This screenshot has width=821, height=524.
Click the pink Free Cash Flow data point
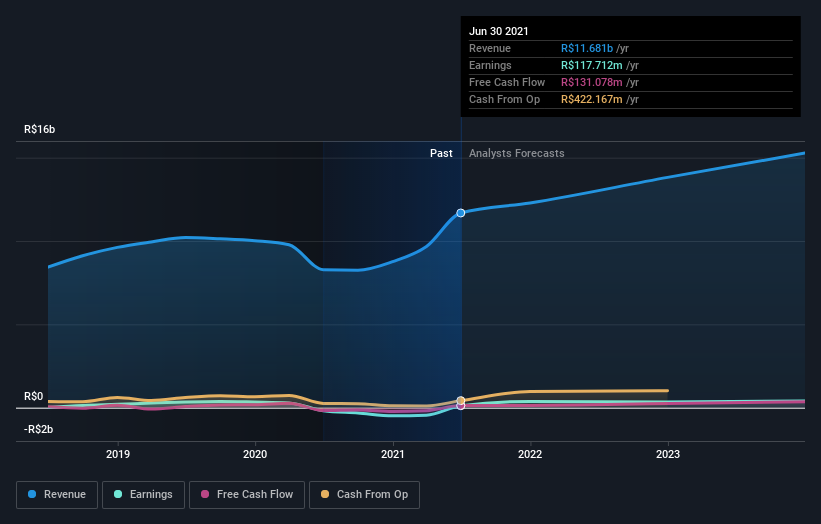[x=461, y=406]
